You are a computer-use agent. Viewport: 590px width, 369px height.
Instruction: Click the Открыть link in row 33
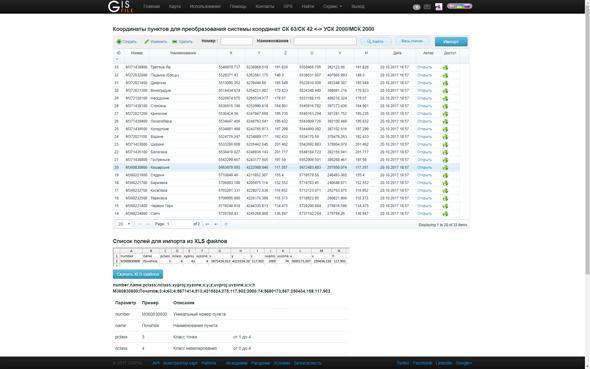[x=424, y=67]
